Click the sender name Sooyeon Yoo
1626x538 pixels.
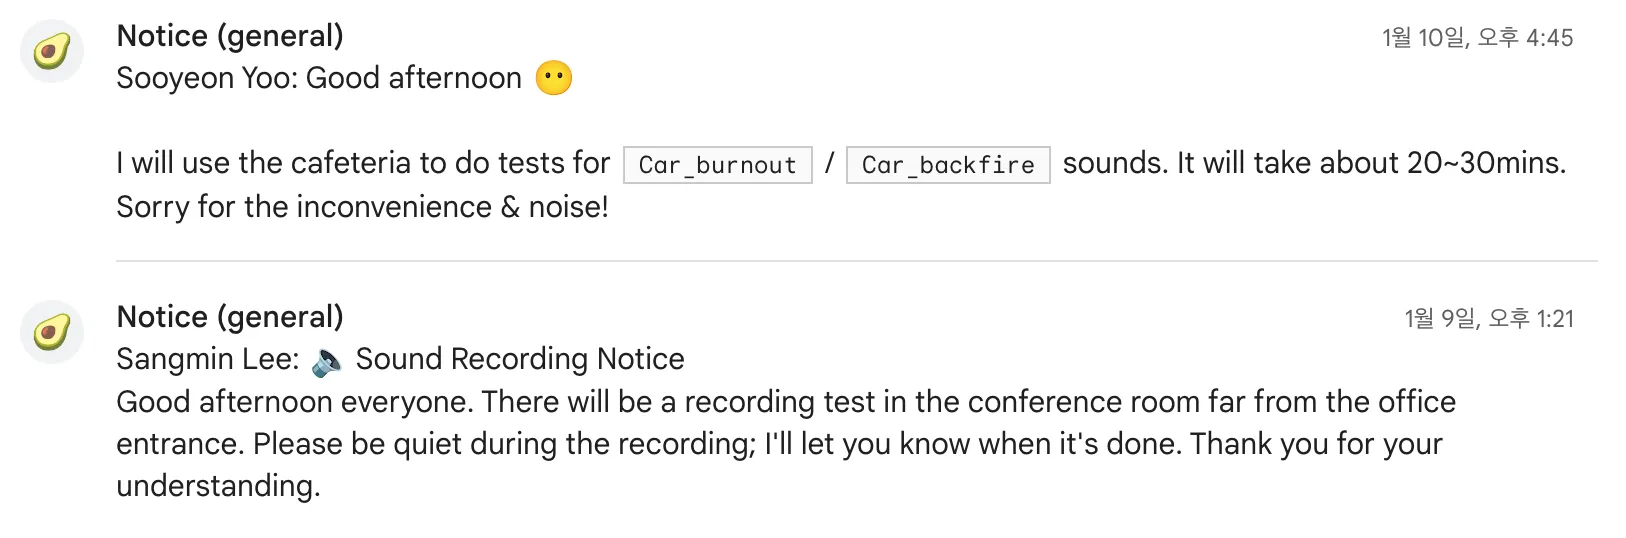click(x=206, y=78)
